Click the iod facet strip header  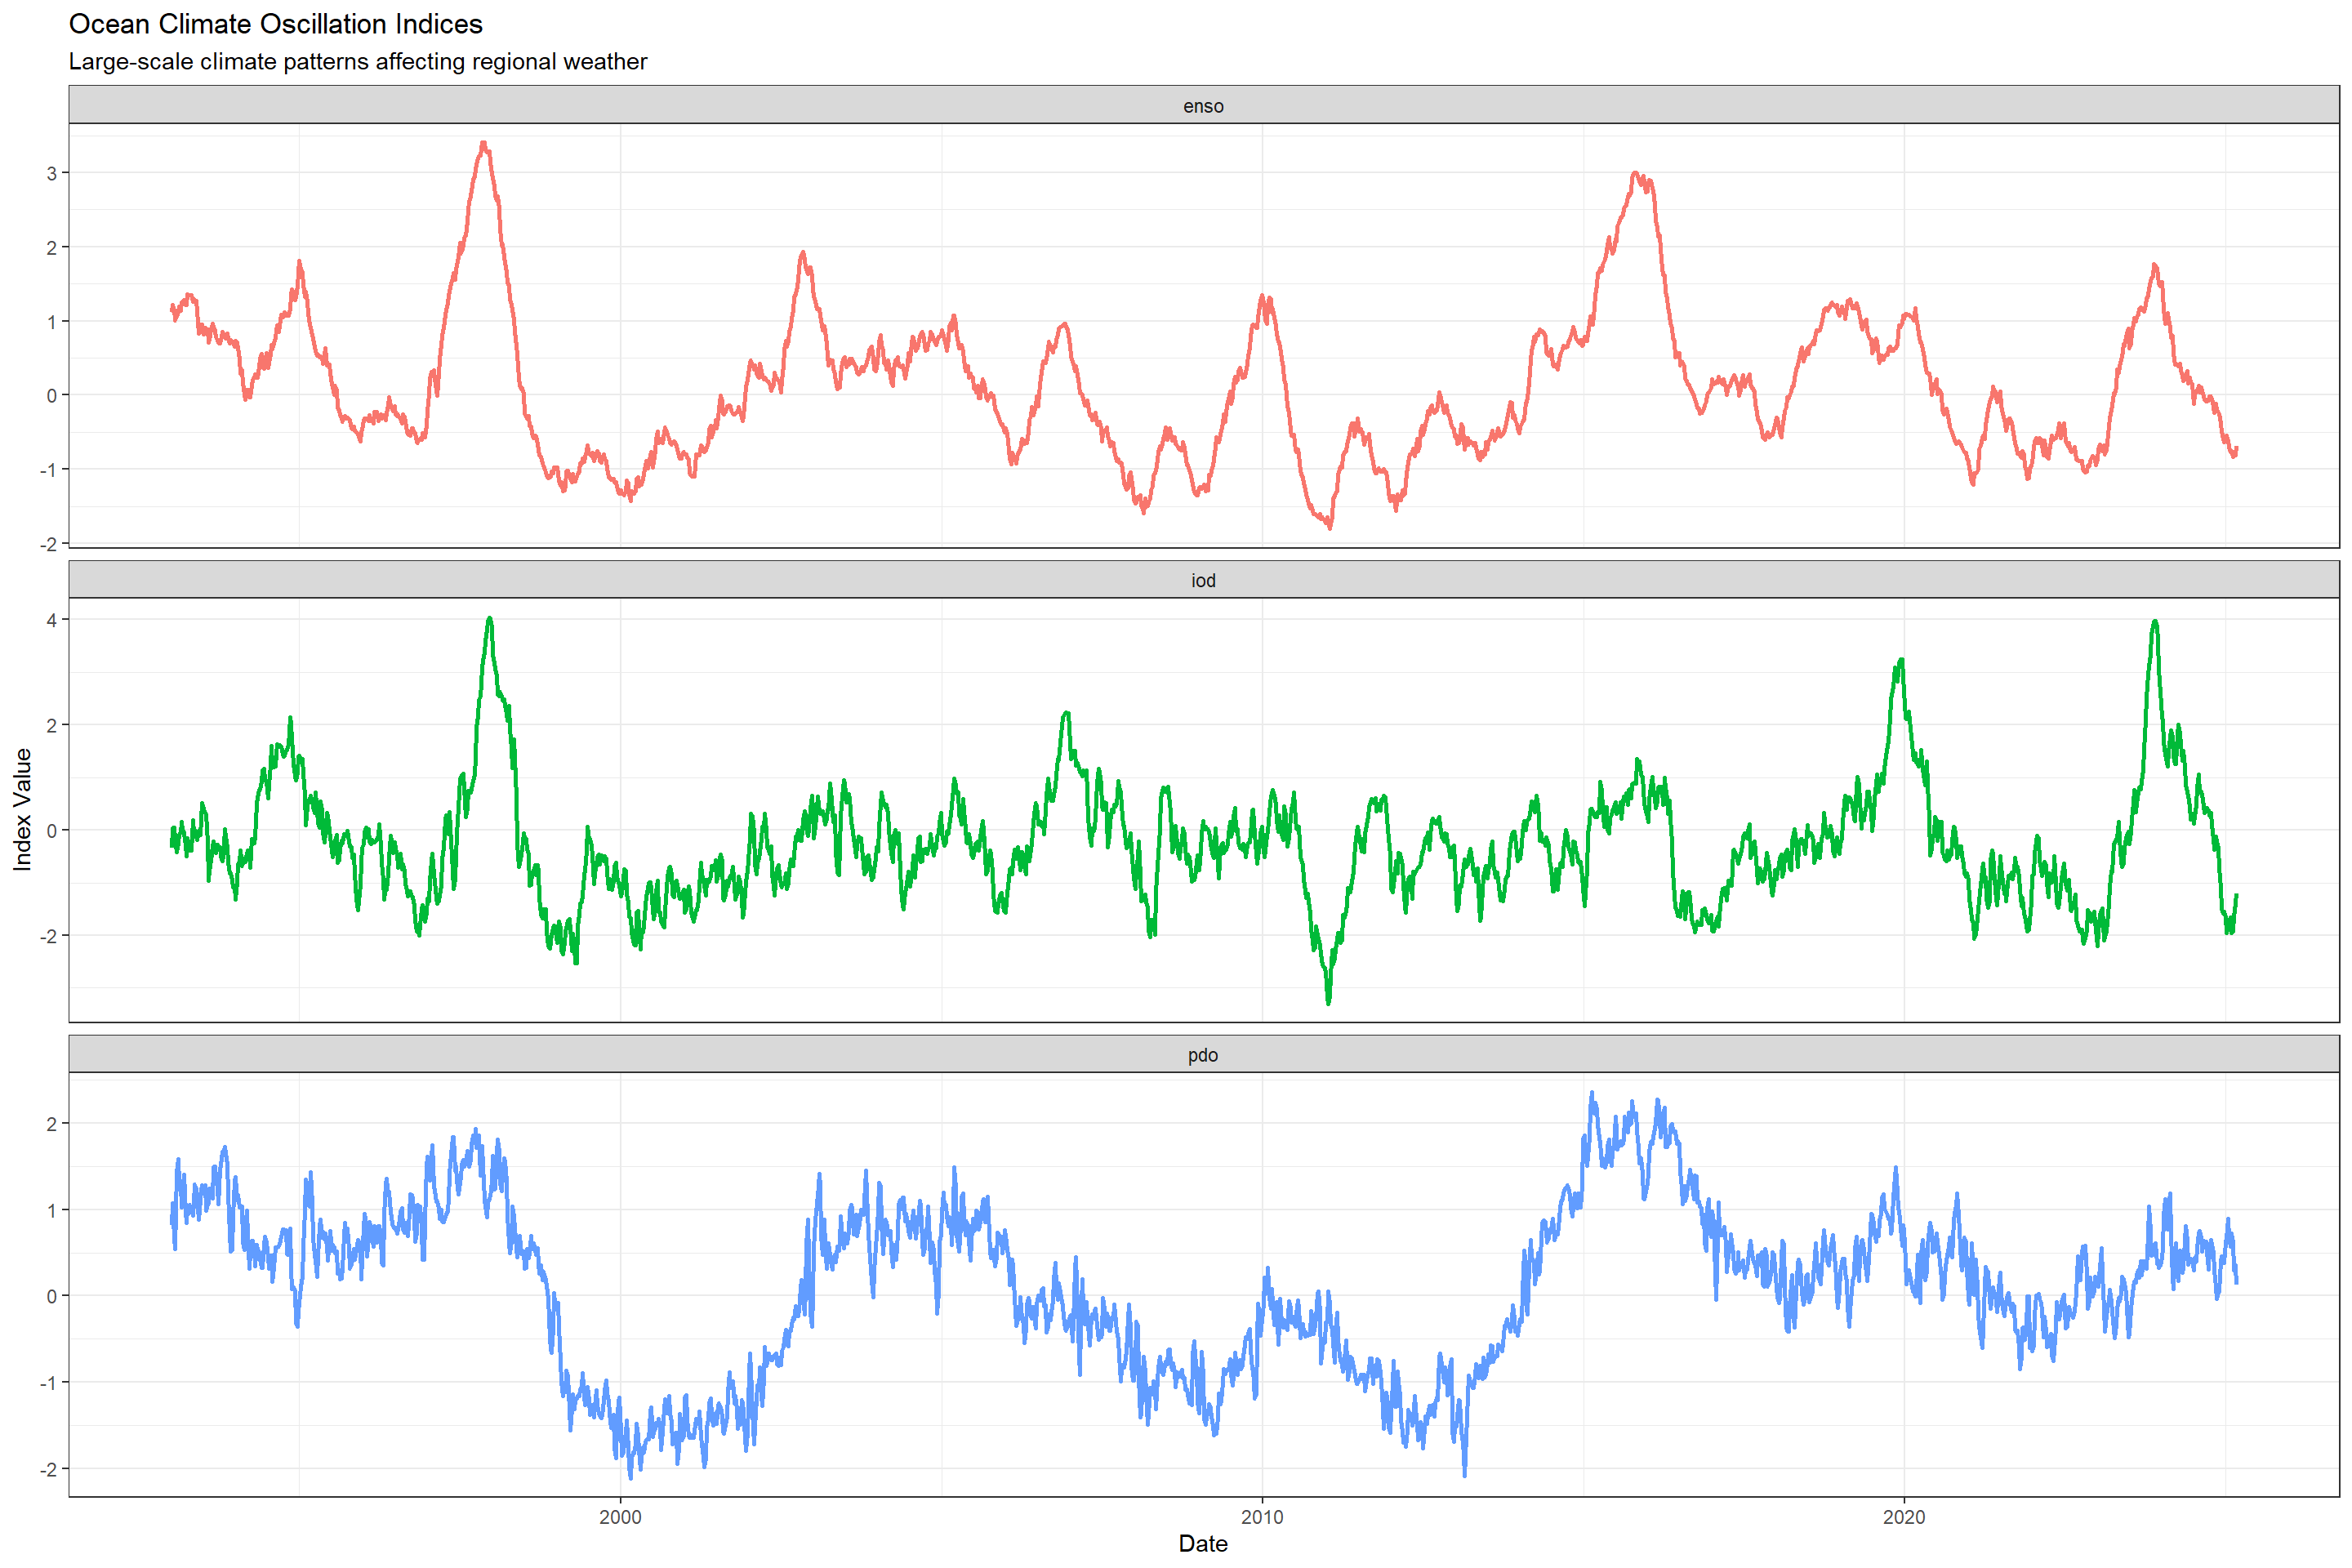point(1203,580)
